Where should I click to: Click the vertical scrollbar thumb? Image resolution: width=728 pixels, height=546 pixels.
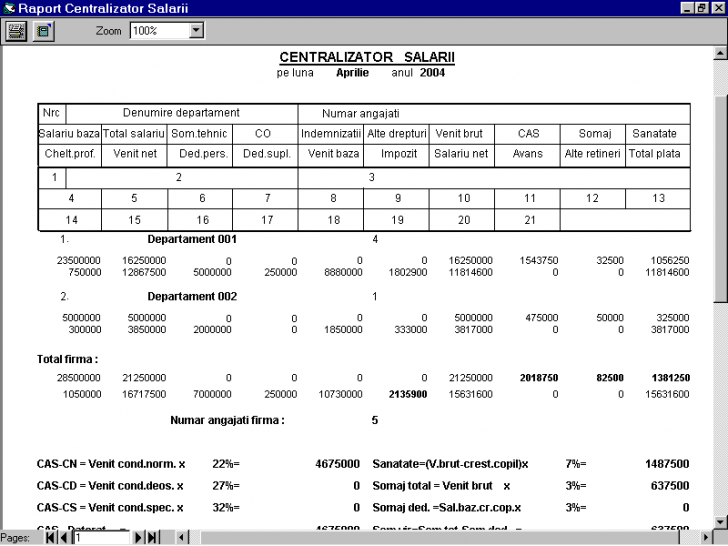tap(720, 199)
